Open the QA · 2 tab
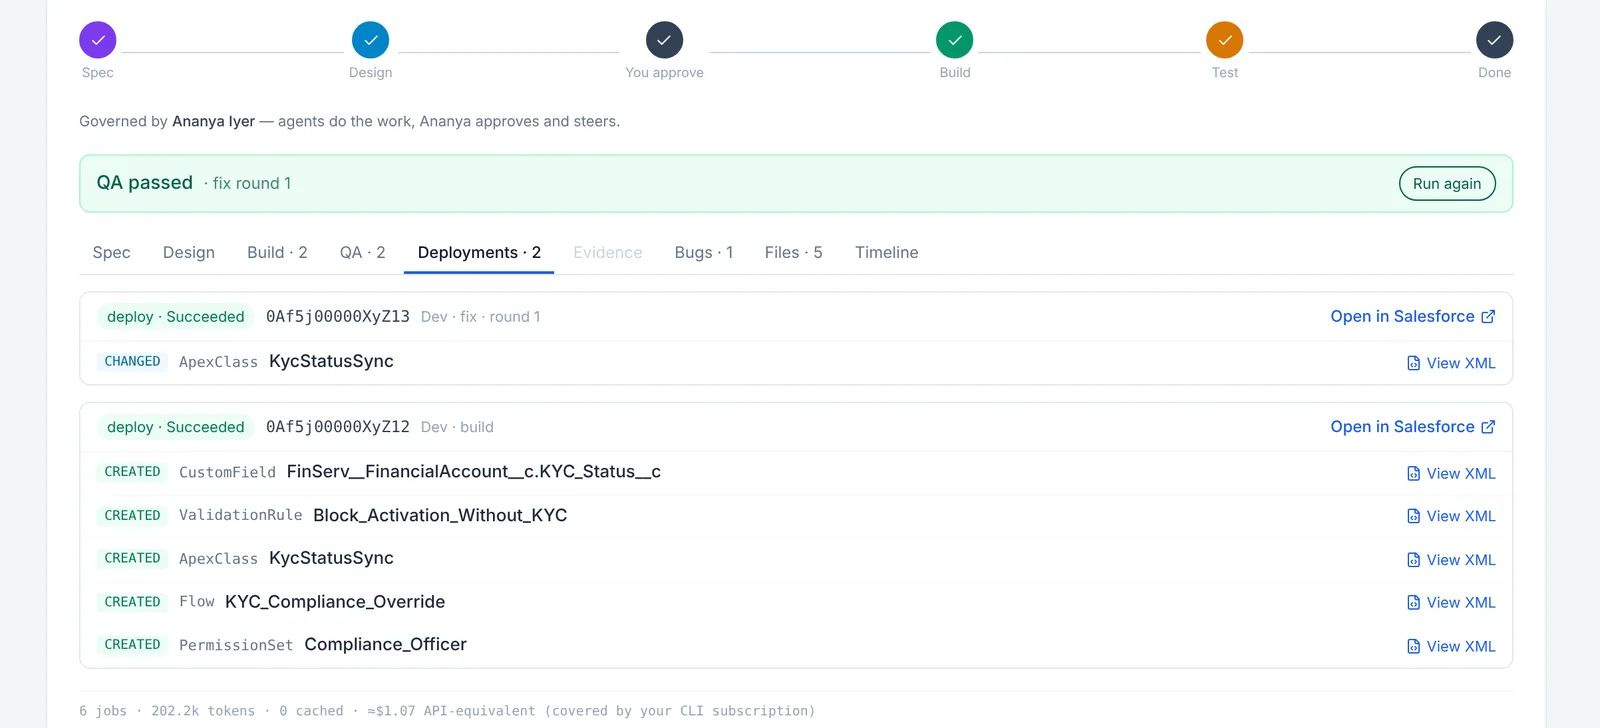This screenshot has height=728, width=1600. (x=362, y=252)
